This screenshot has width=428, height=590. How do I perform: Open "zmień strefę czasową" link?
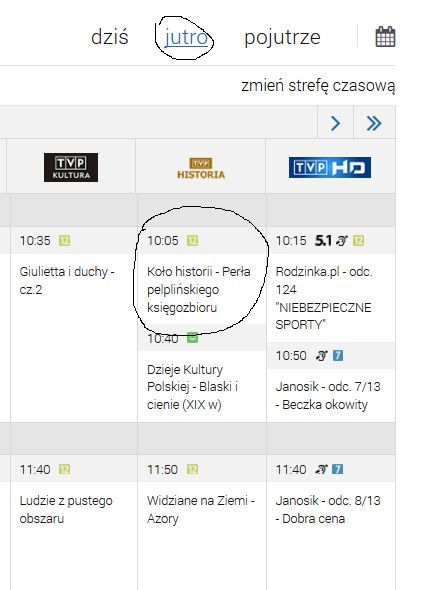point(318,86)
